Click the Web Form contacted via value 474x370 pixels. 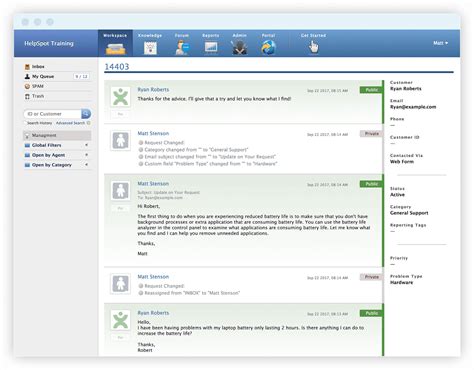402,162
